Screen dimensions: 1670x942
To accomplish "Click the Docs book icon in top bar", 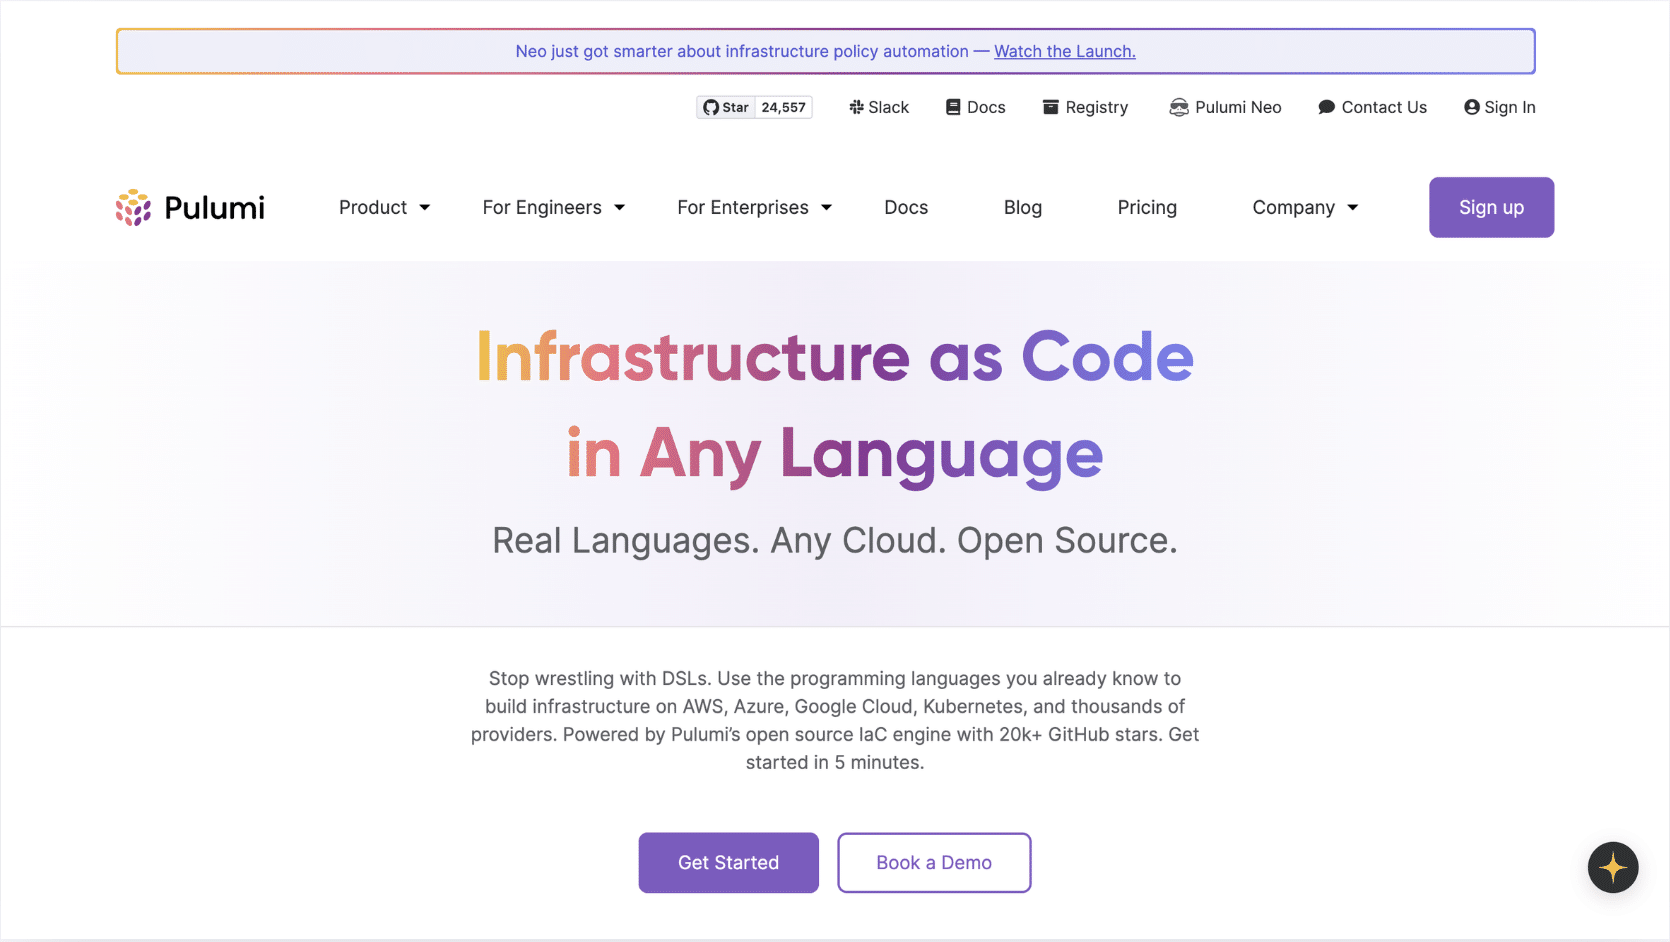I will [x=953, y=107].
